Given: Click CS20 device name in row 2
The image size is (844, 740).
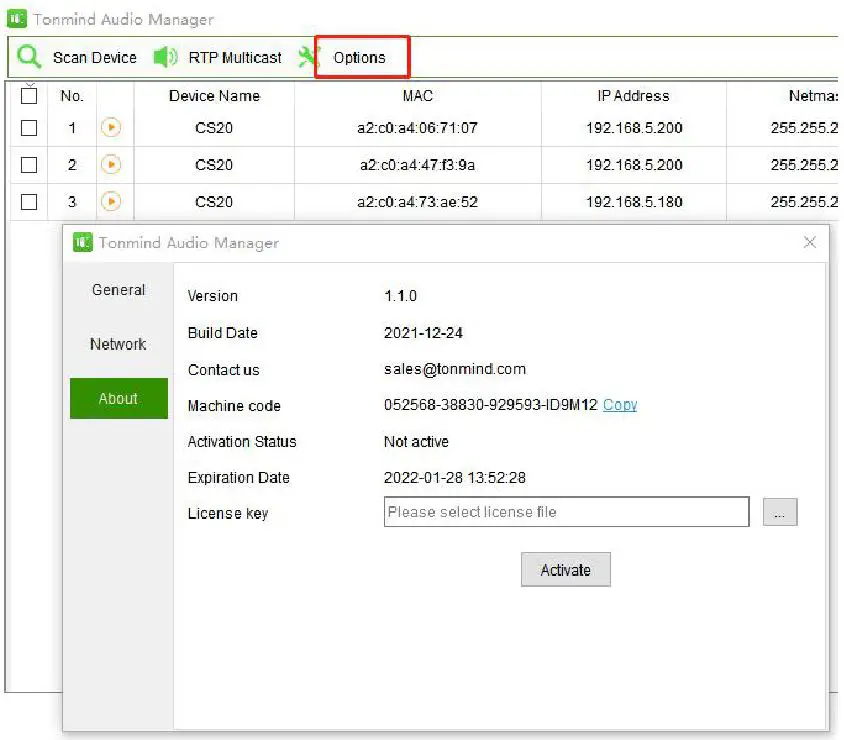Looking at the screenshot, I should (x=214, y=165).
